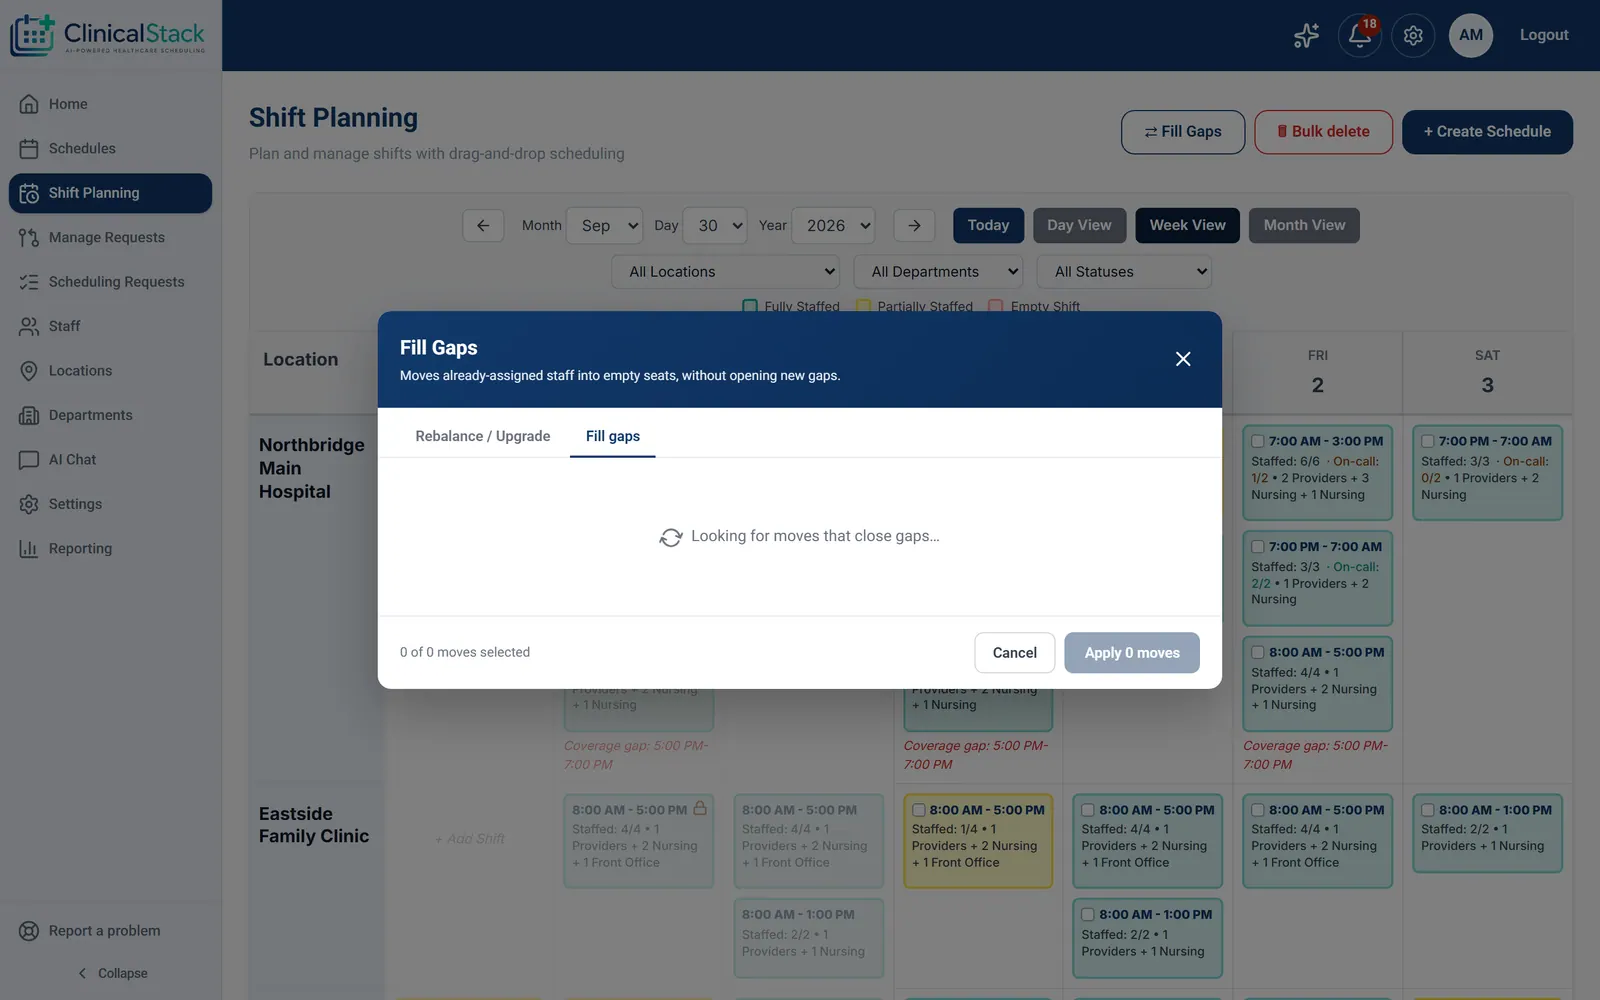This screenshot has height=1000, width=1600.
Task: Go to previous date with left arrow
Action: (x=483, y=225)
